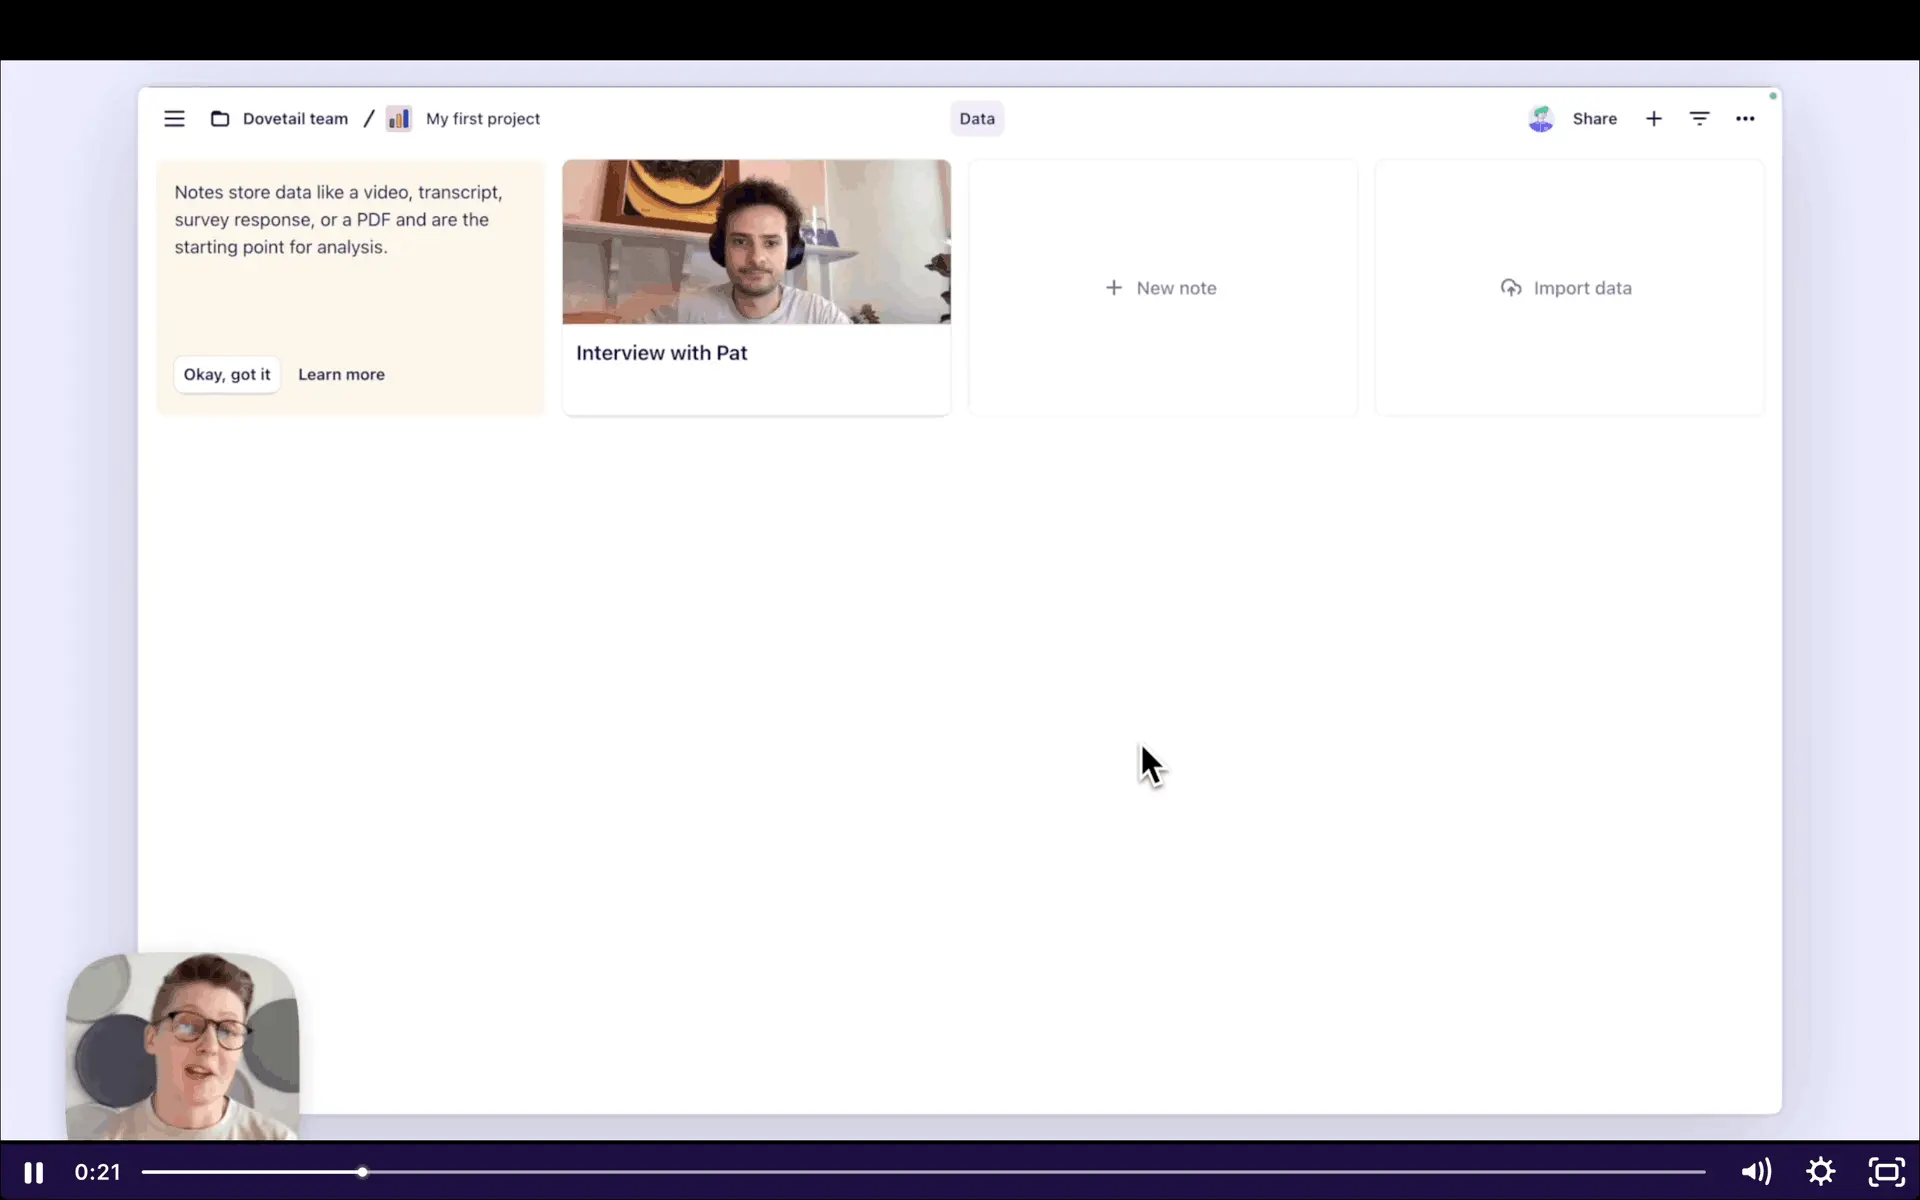This screenshot has height=1200, width=1920.
Task: Open Dovetail team breadcrumb
Action: tap(295, 119)
